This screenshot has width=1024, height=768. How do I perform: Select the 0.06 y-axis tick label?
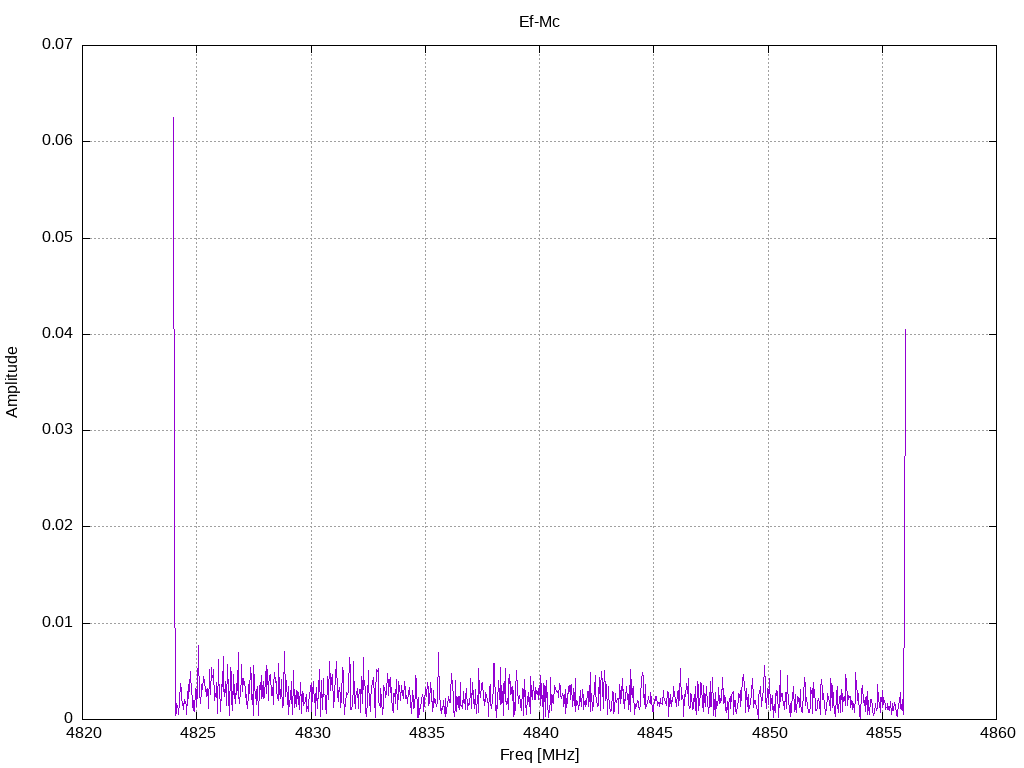click(57, 141)
